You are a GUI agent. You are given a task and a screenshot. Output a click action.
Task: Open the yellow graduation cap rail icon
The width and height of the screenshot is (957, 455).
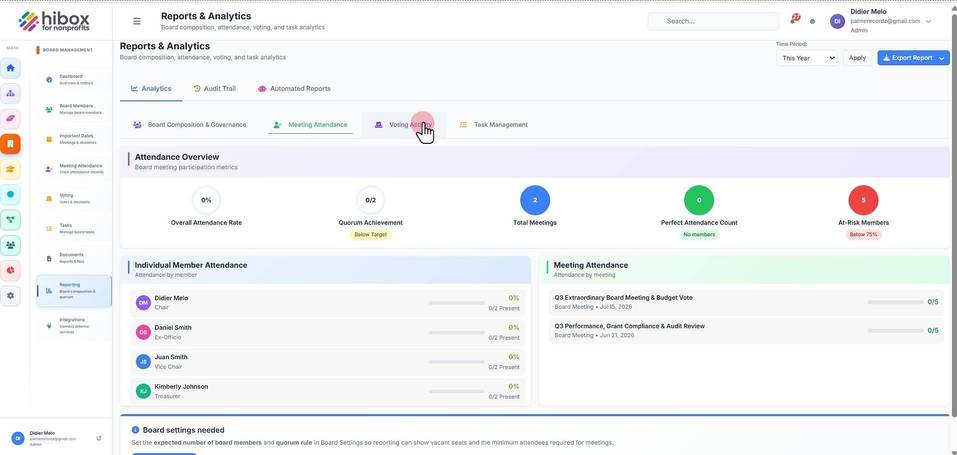tap(10, 169)
